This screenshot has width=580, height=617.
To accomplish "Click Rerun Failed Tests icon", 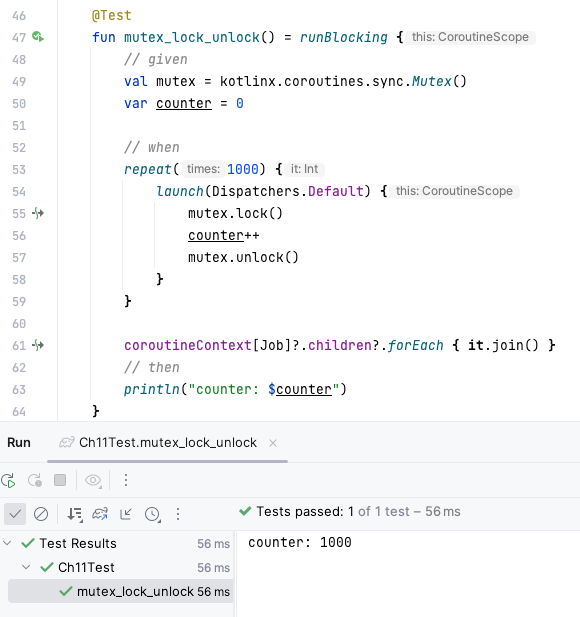I will [35, 480].
